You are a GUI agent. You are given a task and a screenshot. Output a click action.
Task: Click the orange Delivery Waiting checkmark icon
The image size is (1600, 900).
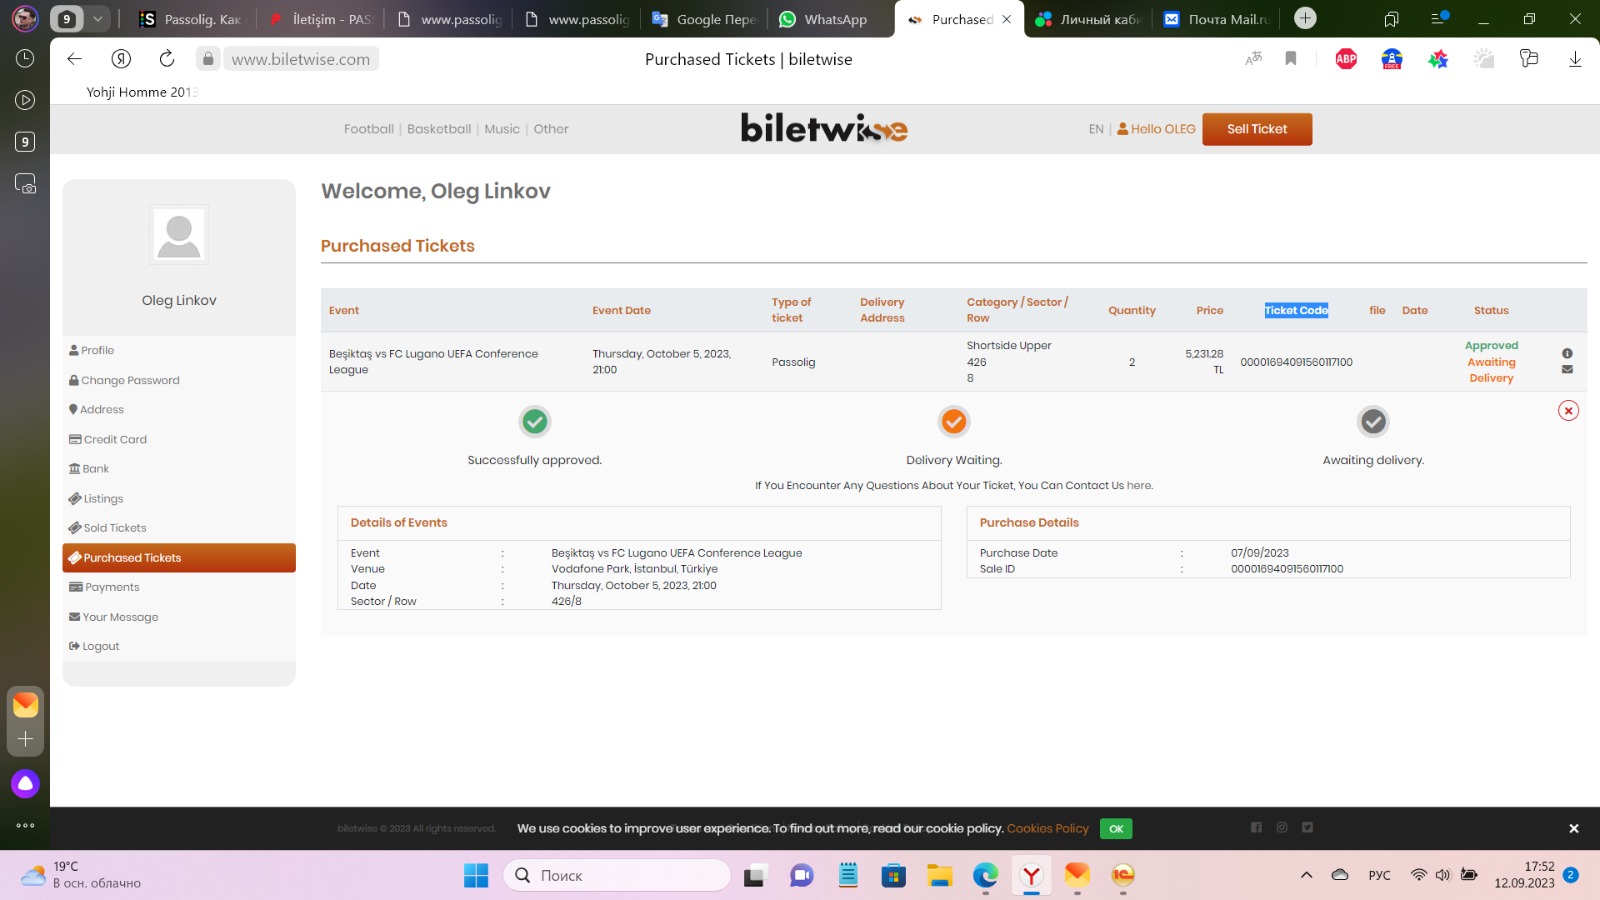pyautogui.click(x=954, y=422)
